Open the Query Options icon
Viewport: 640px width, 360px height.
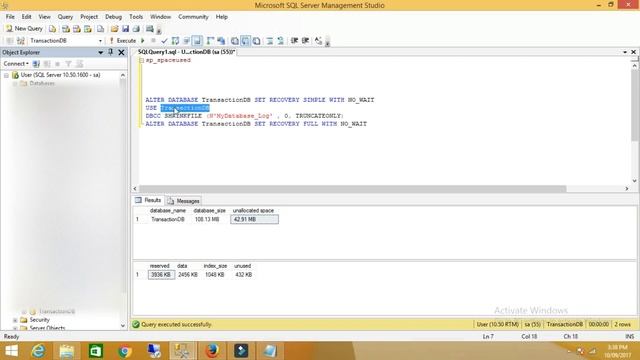click(187, 41)
